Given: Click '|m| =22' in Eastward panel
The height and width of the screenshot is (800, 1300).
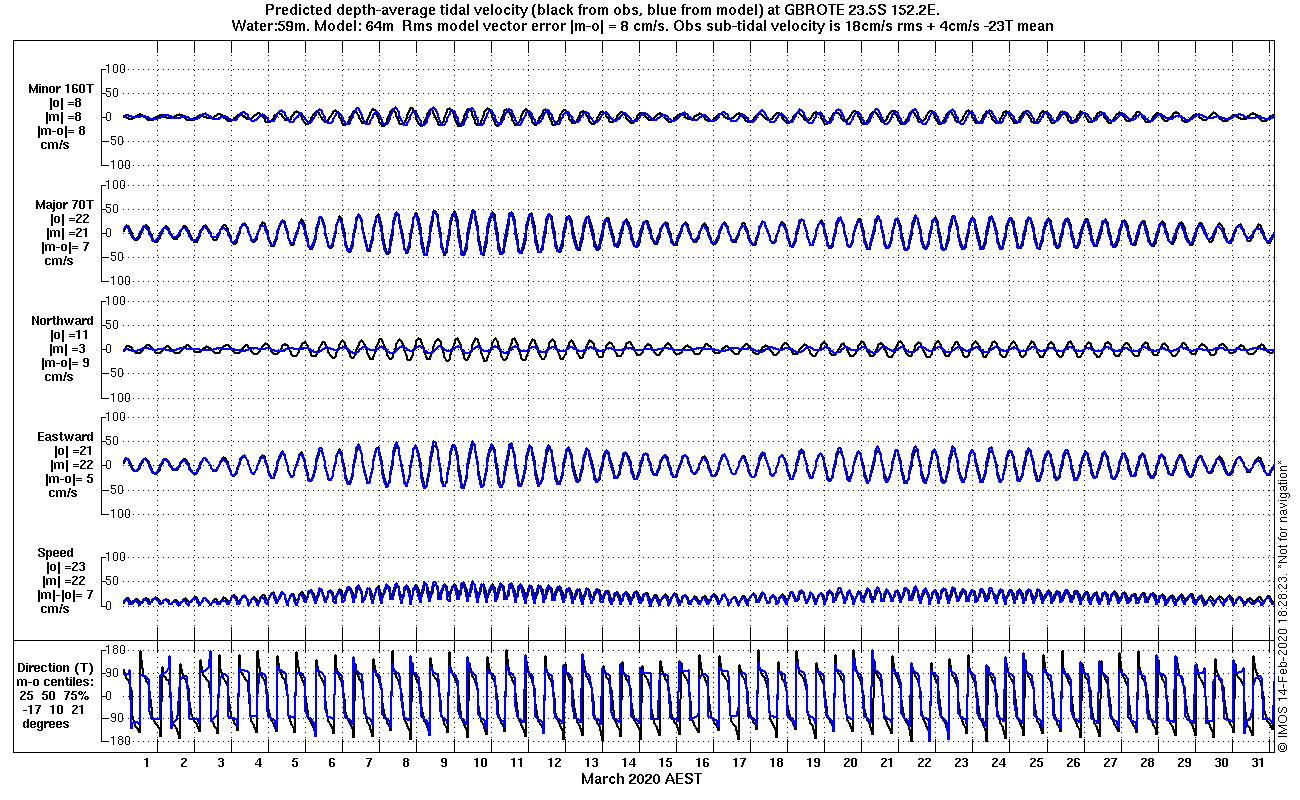Looking at the screenshot, I should 72,465.
